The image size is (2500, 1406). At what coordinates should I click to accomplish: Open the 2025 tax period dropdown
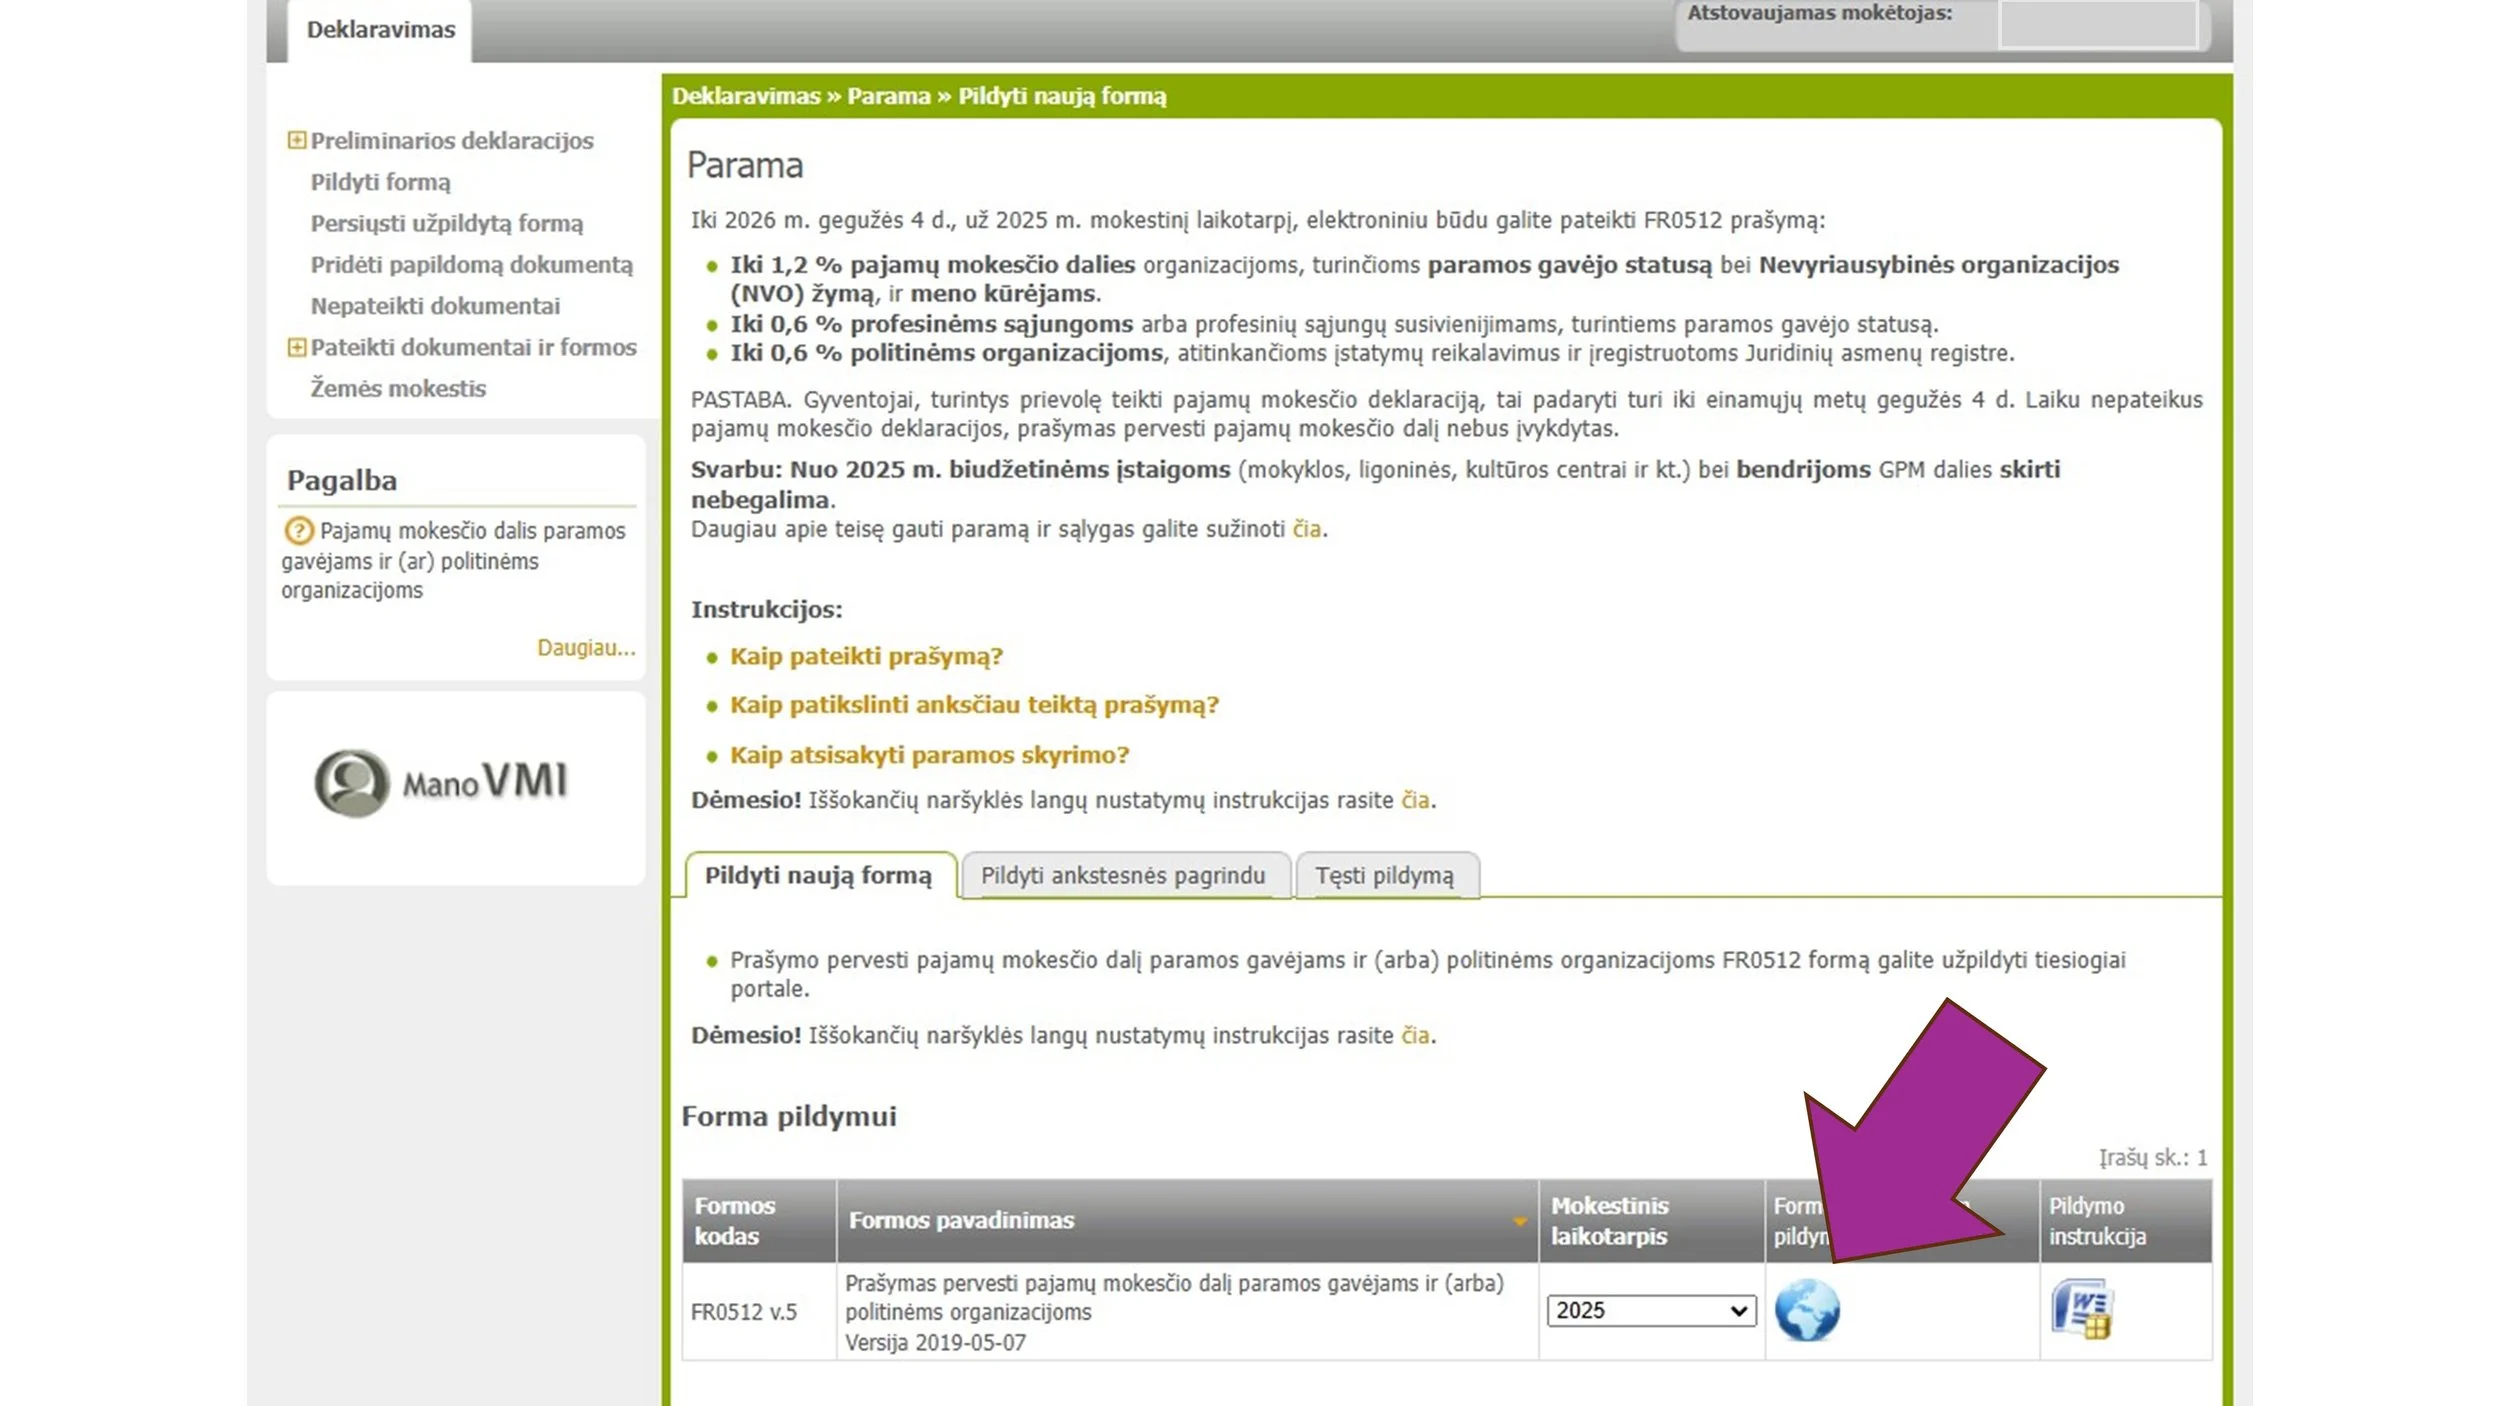click(x=1650, y=1310)
